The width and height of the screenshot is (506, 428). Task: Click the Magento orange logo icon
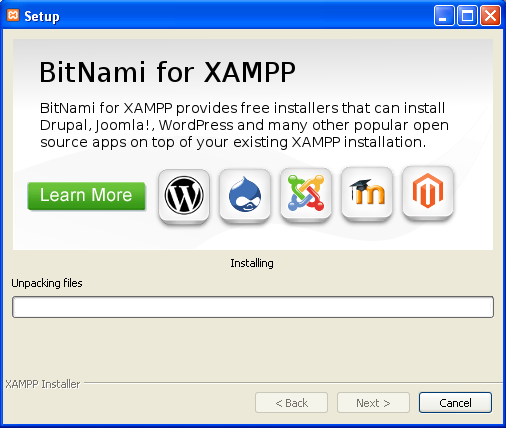(428, 192)
